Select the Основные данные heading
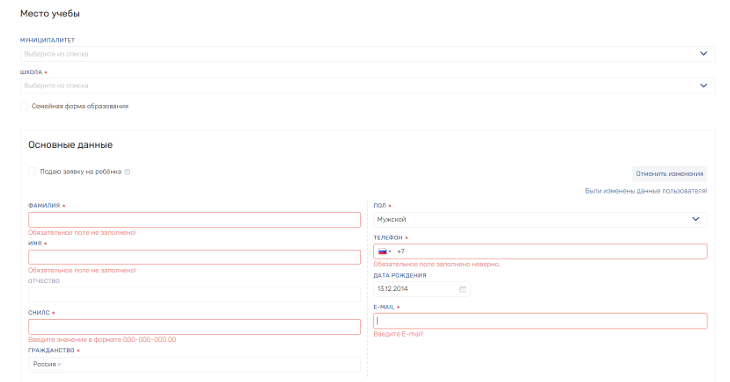This screenshot has height=382, width=730. [x=70, y=145]
